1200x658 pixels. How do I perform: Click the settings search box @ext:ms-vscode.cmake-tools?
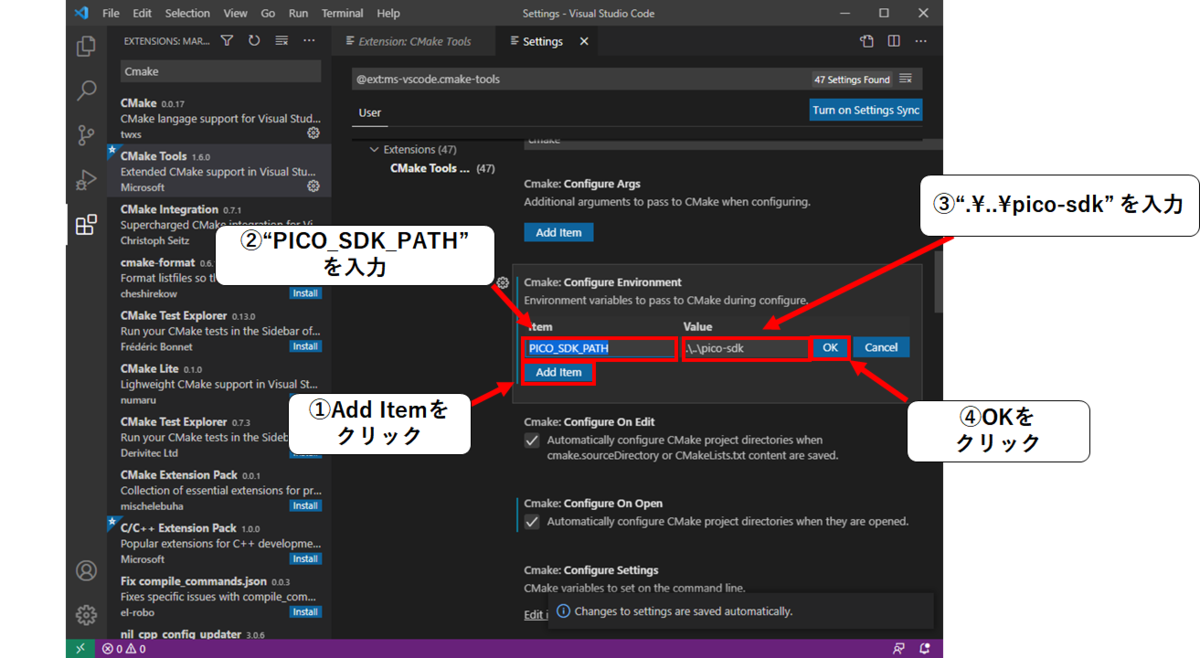point(583,79)
